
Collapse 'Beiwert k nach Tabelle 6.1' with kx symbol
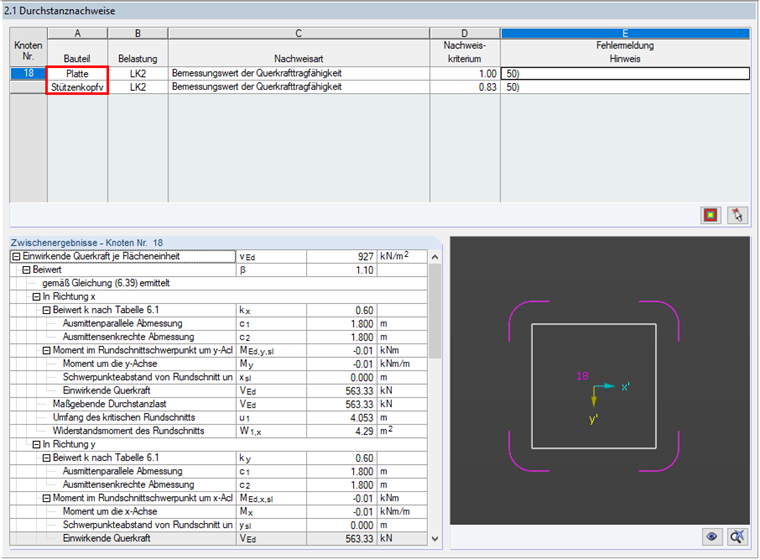[x=47, y=310]
